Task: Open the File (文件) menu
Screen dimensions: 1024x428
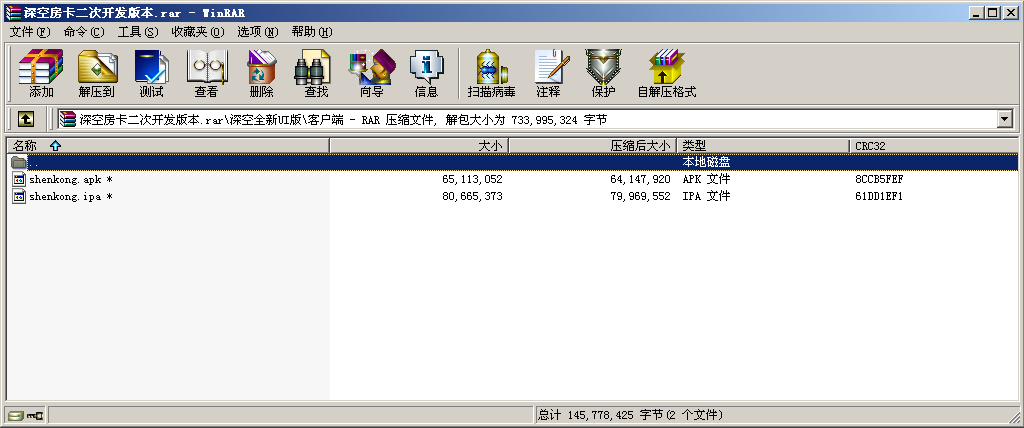Action: pos(30,32)
